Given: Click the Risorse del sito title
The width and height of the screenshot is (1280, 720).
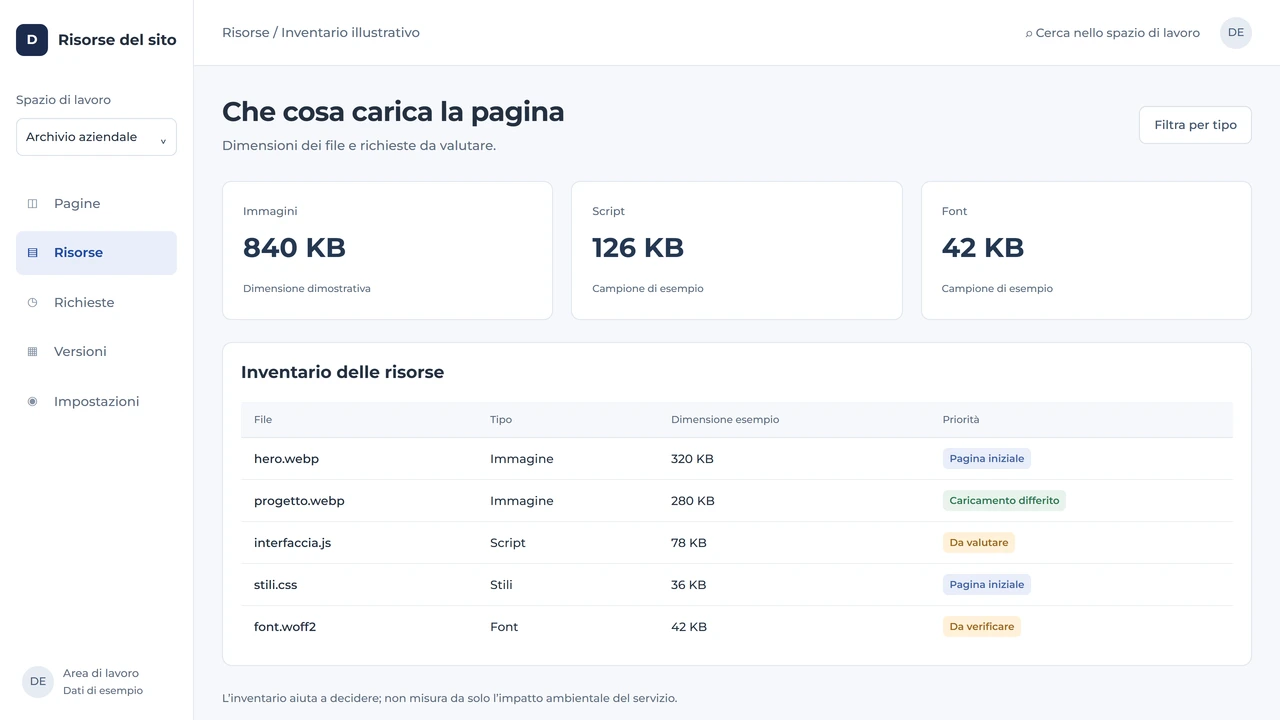Looking at the screenshot, I should (117, 40).
